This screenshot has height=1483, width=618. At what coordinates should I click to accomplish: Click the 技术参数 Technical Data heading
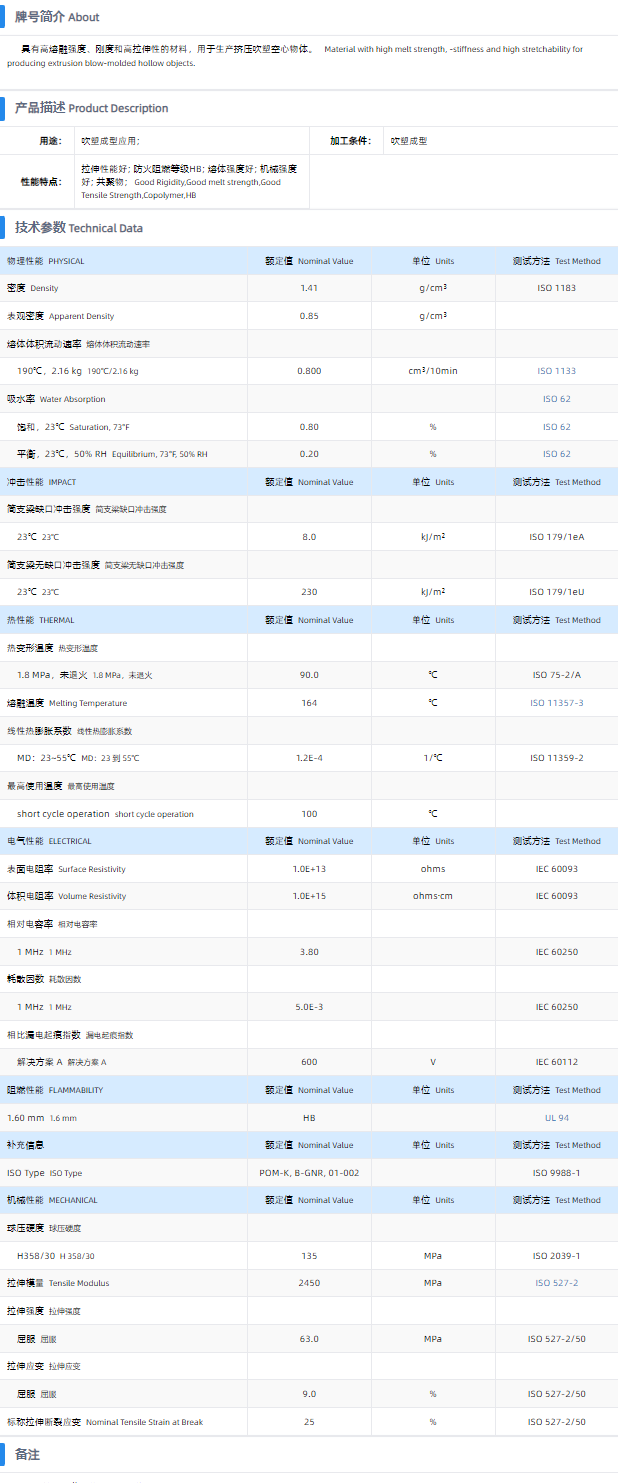(78, 228)
